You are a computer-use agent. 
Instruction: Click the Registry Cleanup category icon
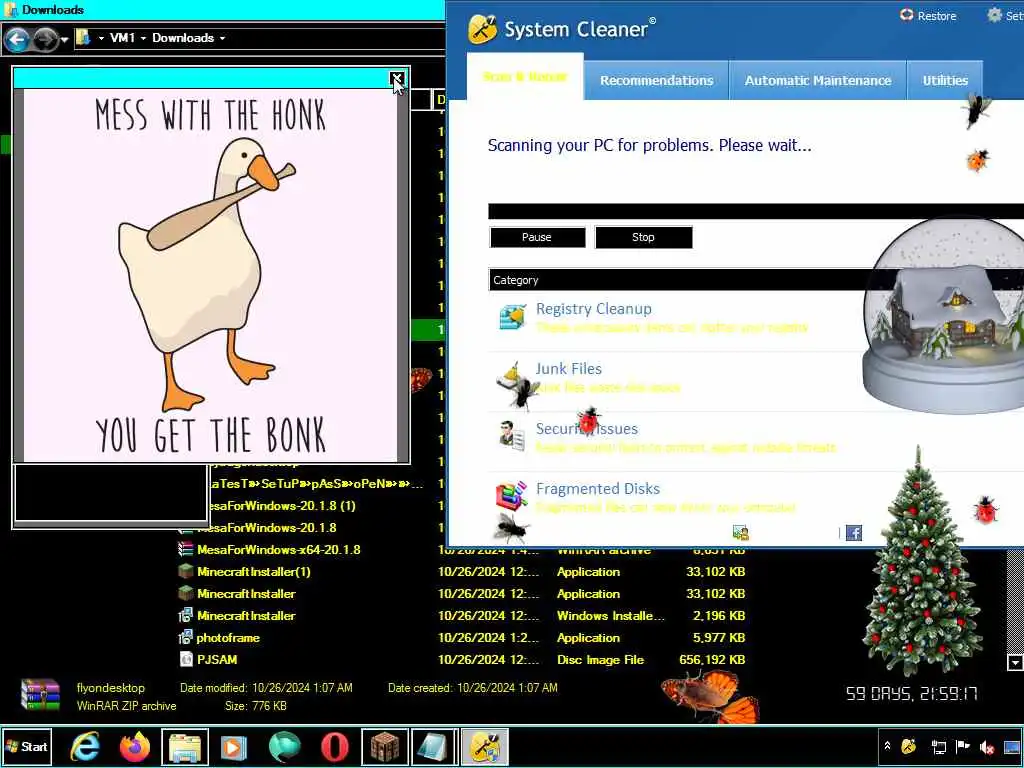pyautogui.click(x=513, y=317)
